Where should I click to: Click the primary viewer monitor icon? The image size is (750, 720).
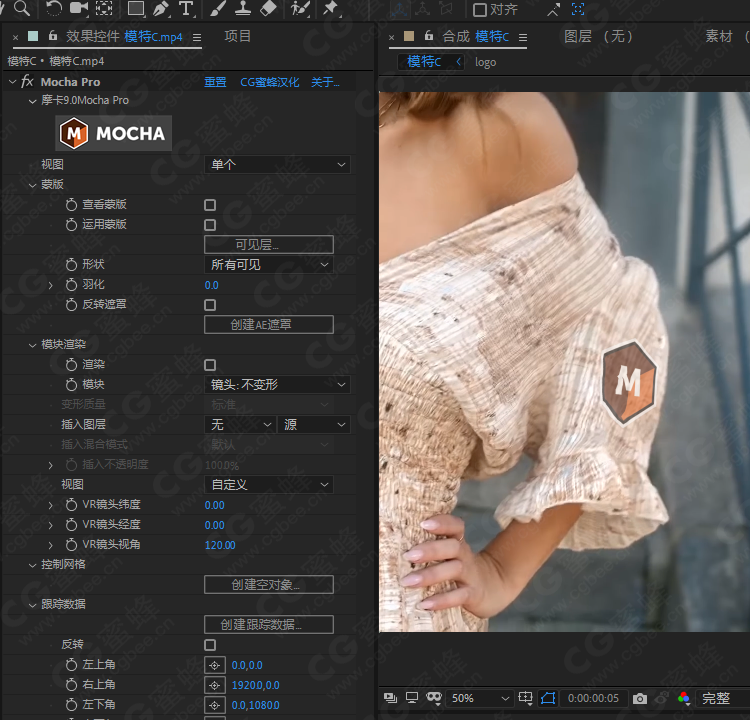pos(412,698)
